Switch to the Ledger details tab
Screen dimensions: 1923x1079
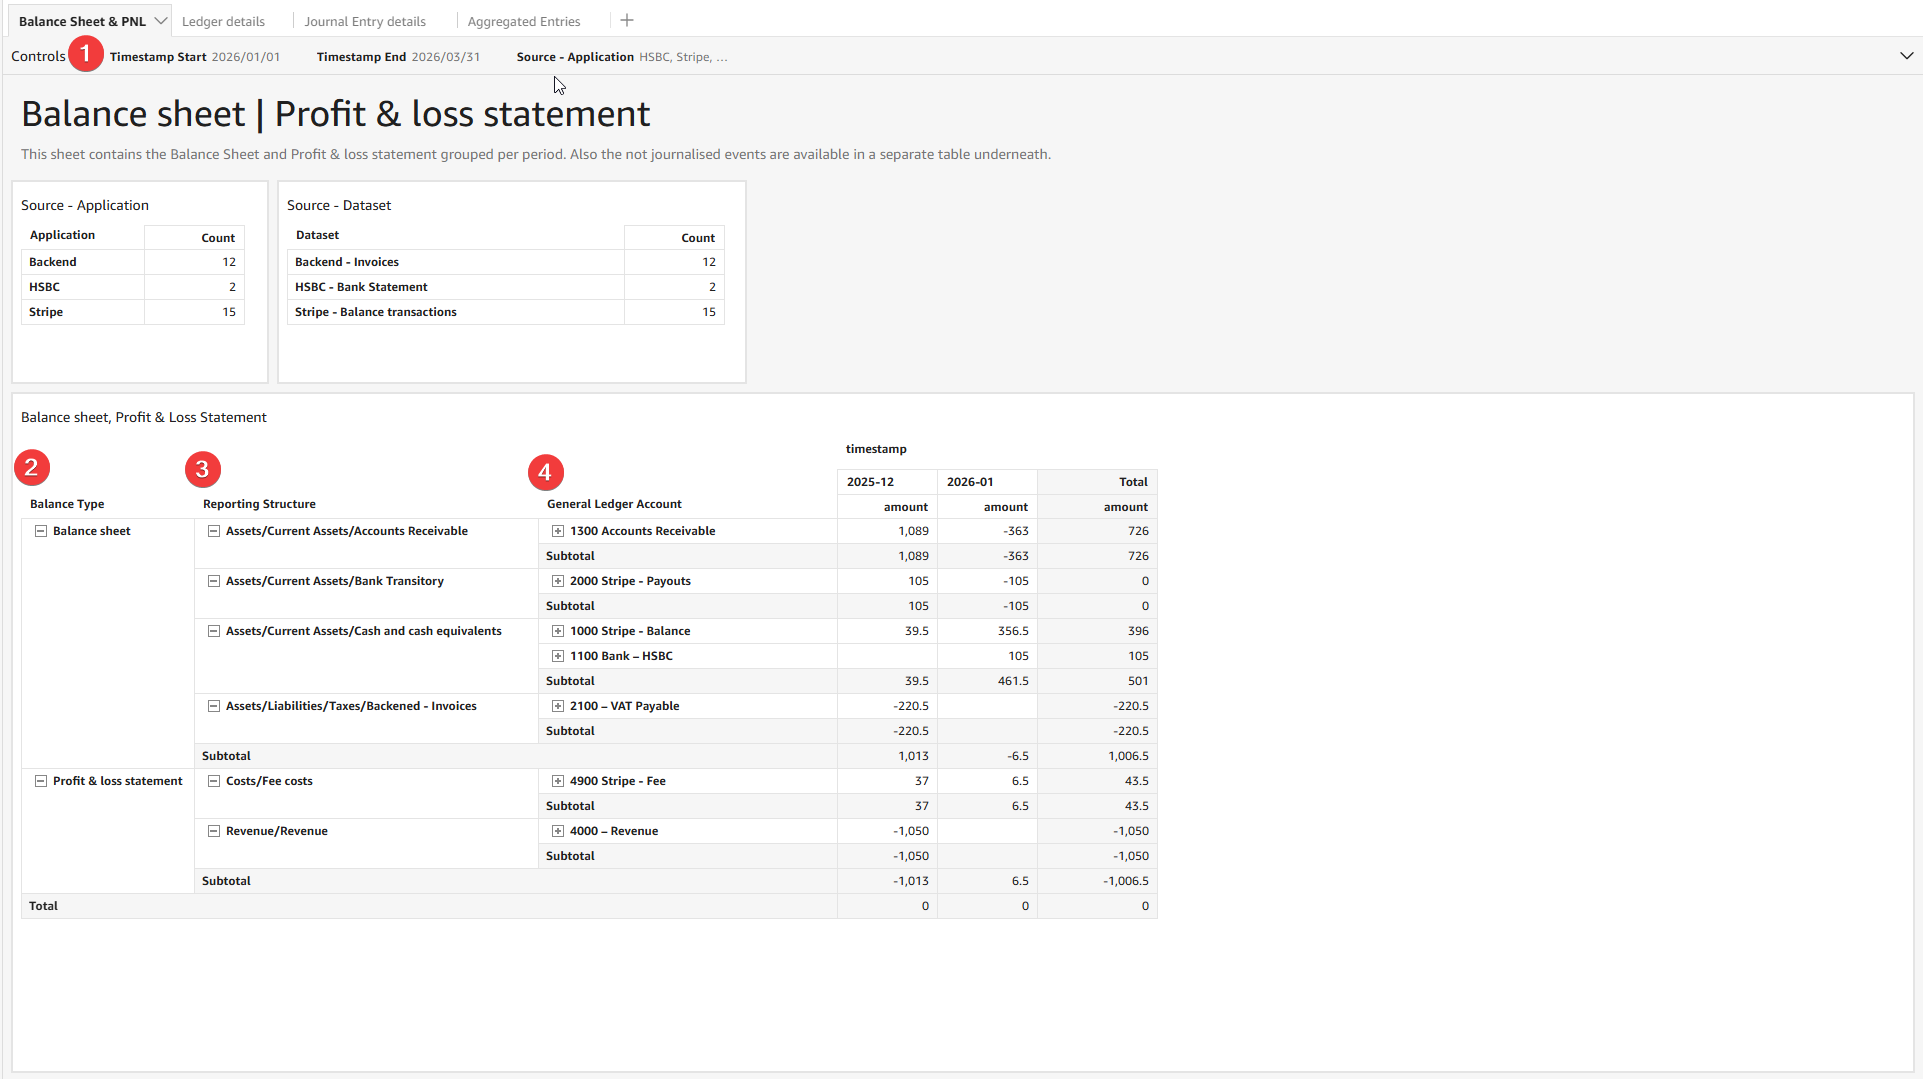click(223, 21)
